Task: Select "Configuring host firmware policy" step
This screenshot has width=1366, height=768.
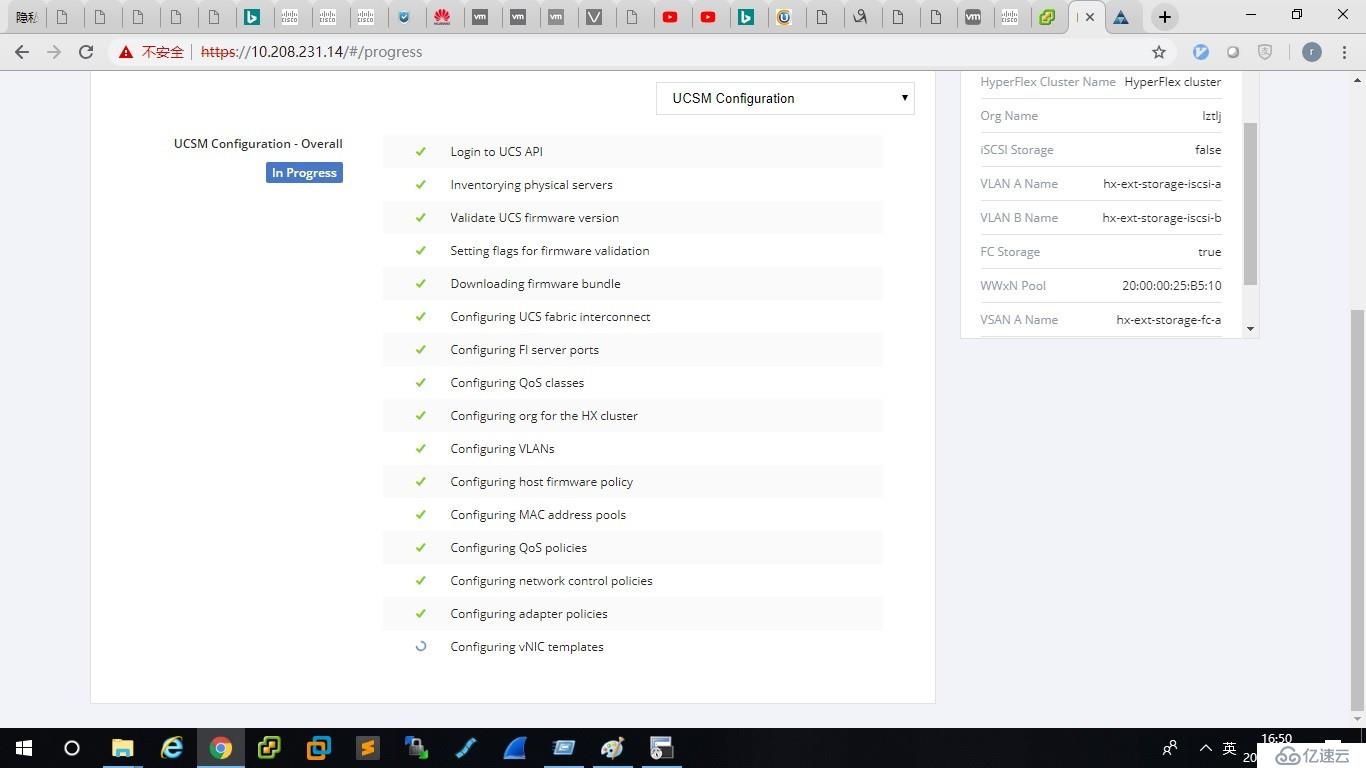Action: (541, 482)
